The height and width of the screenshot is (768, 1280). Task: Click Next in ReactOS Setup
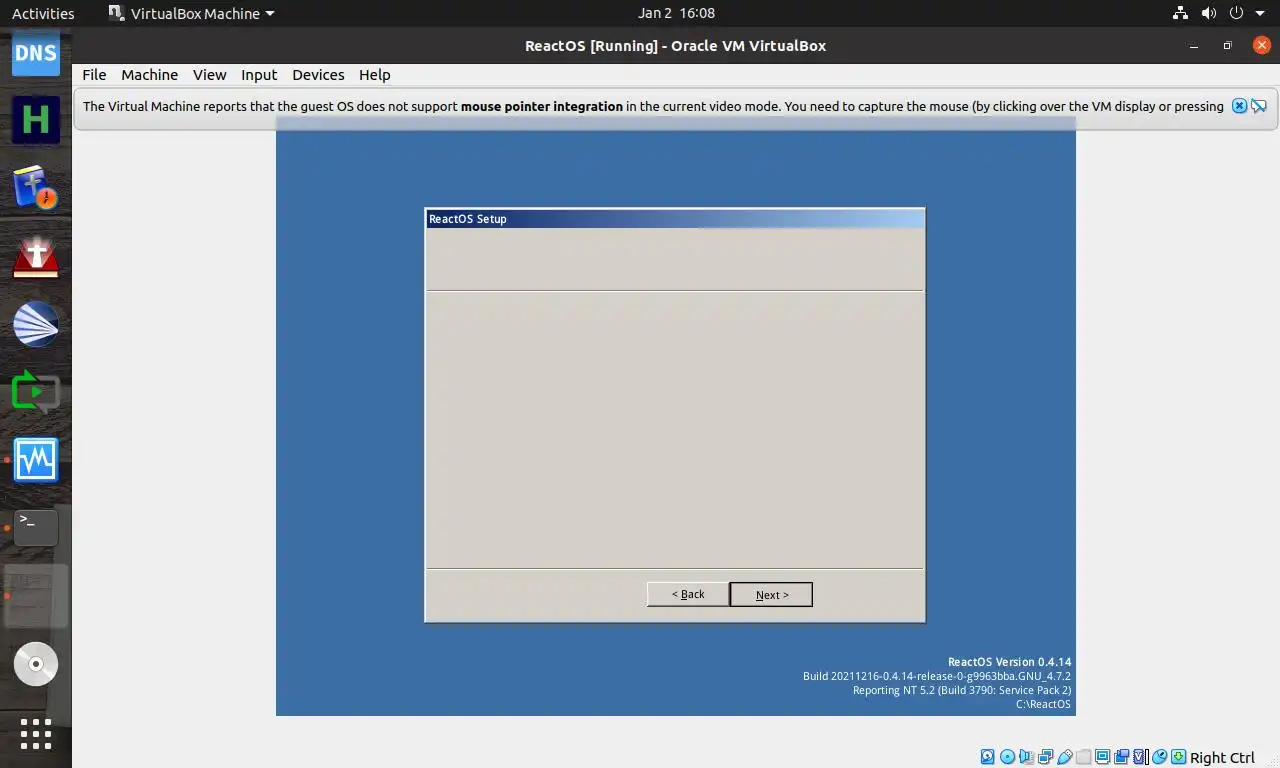pos(771,594)
